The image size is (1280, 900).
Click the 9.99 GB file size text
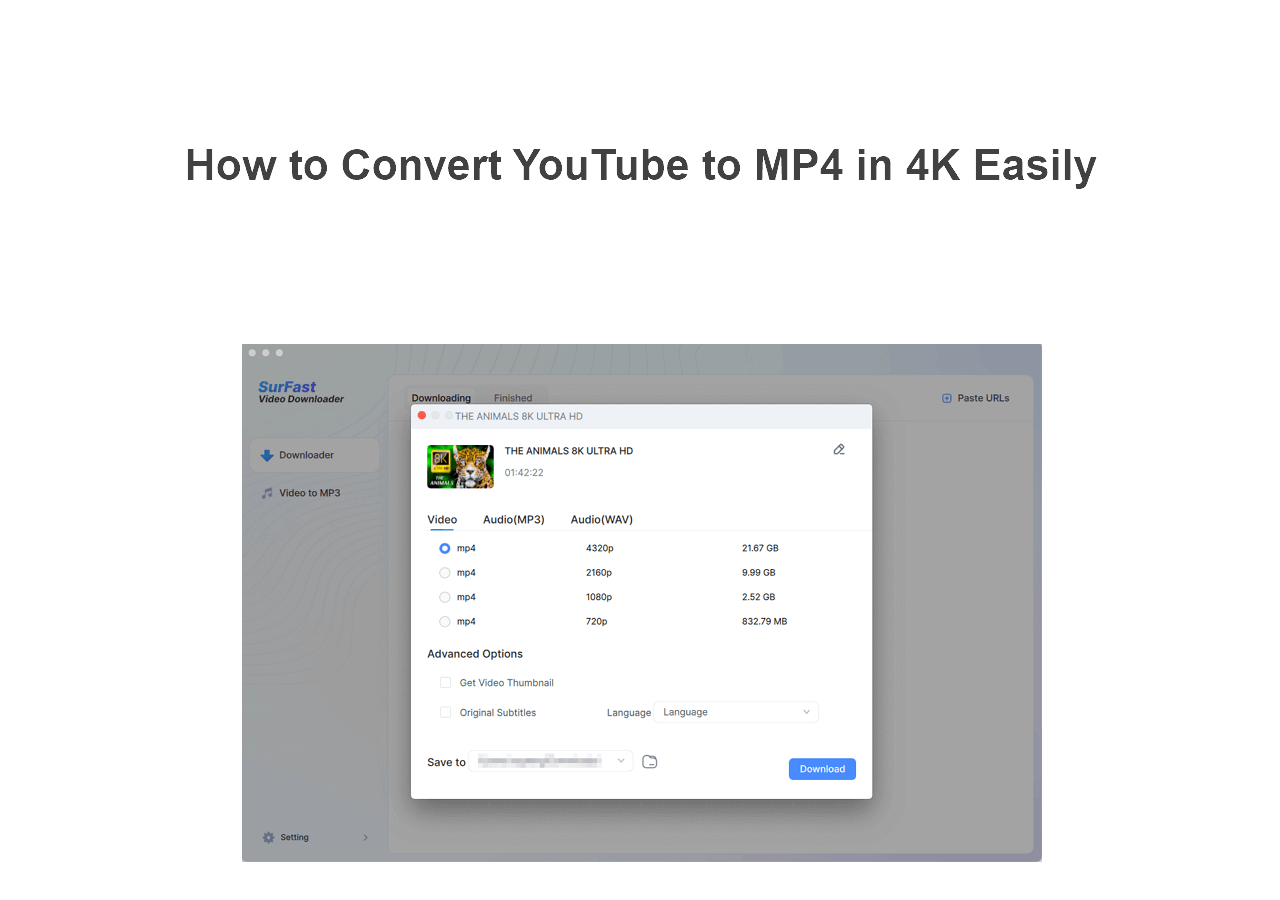point(758,573)
